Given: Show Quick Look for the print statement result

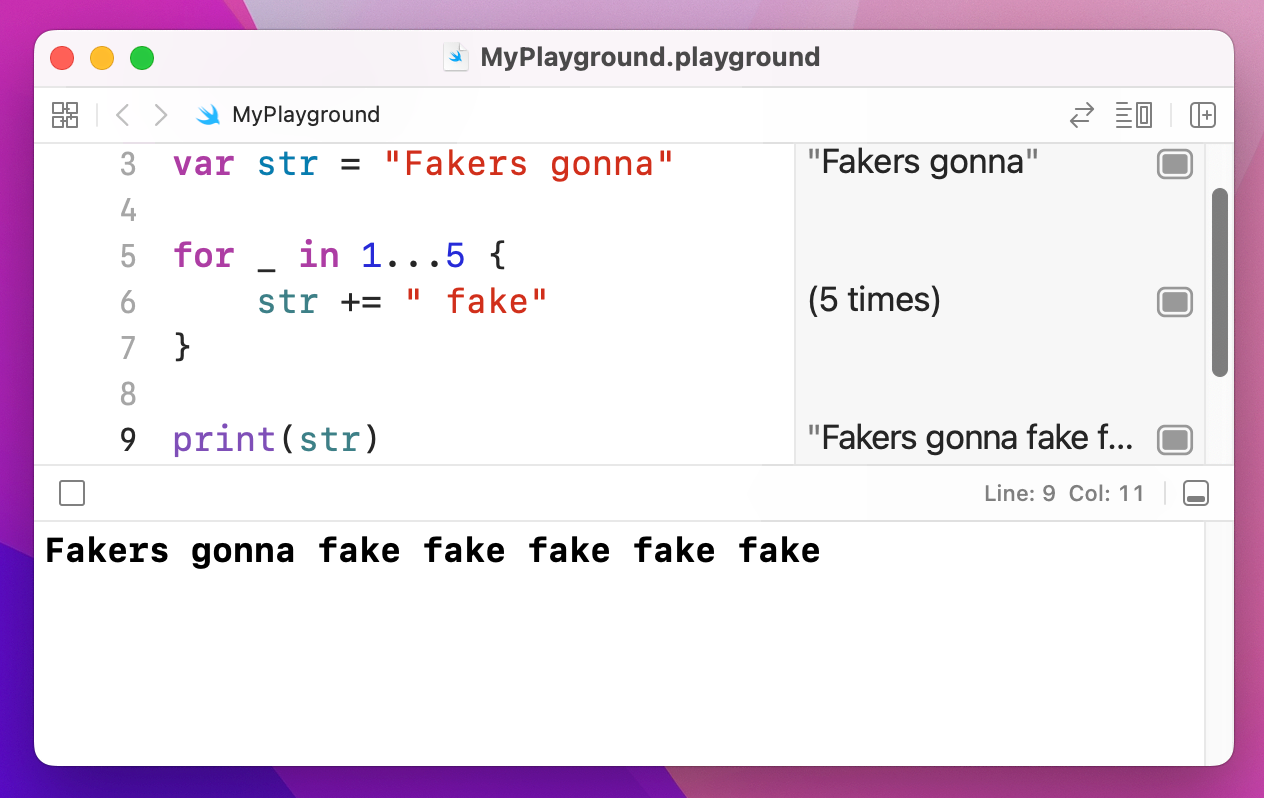Looking at the screenshot, I should click(x=1174, y=438).
